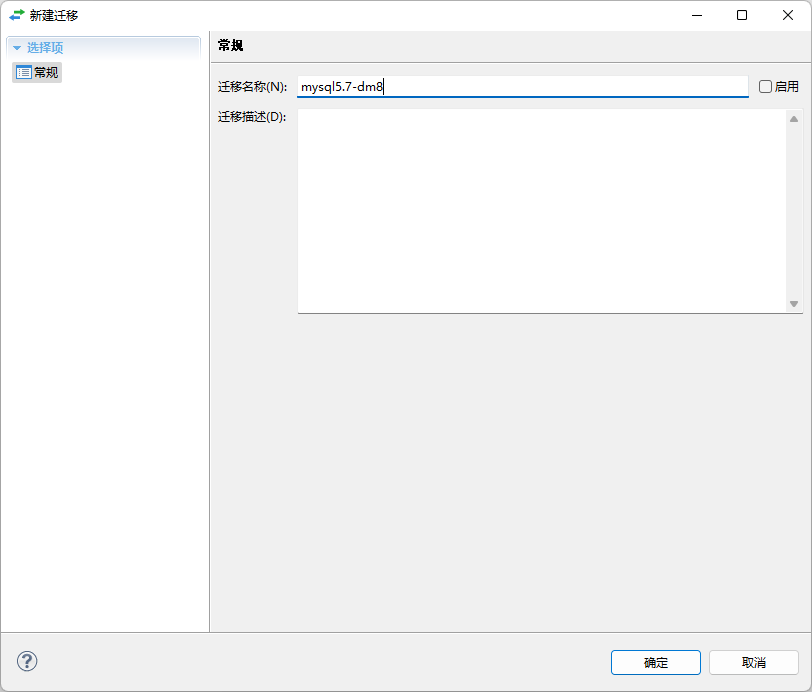Click the 迁移名称(N): label
Image resolution: width=812 pixels, height=692 pixels.
(x=252, y=86)
